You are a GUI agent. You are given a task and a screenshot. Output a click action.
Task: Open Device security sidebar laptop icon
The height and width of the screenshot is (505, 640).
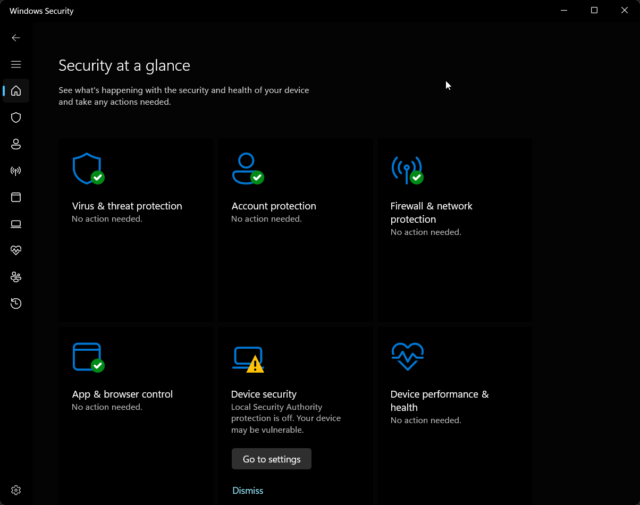[16, 224]
